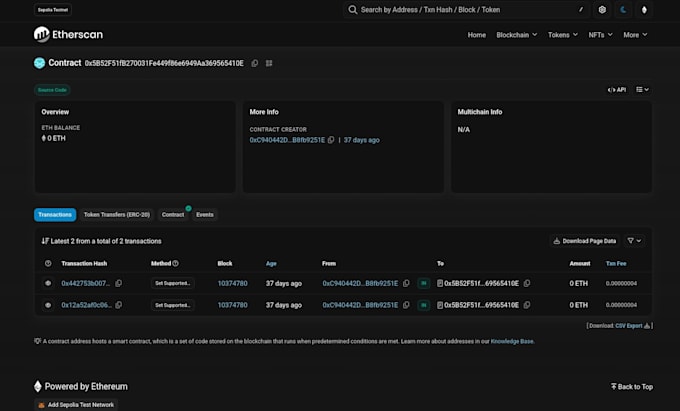Focus the search by address input field
The width and height of the screenshot is (680, 411).
tap(466, 10)
